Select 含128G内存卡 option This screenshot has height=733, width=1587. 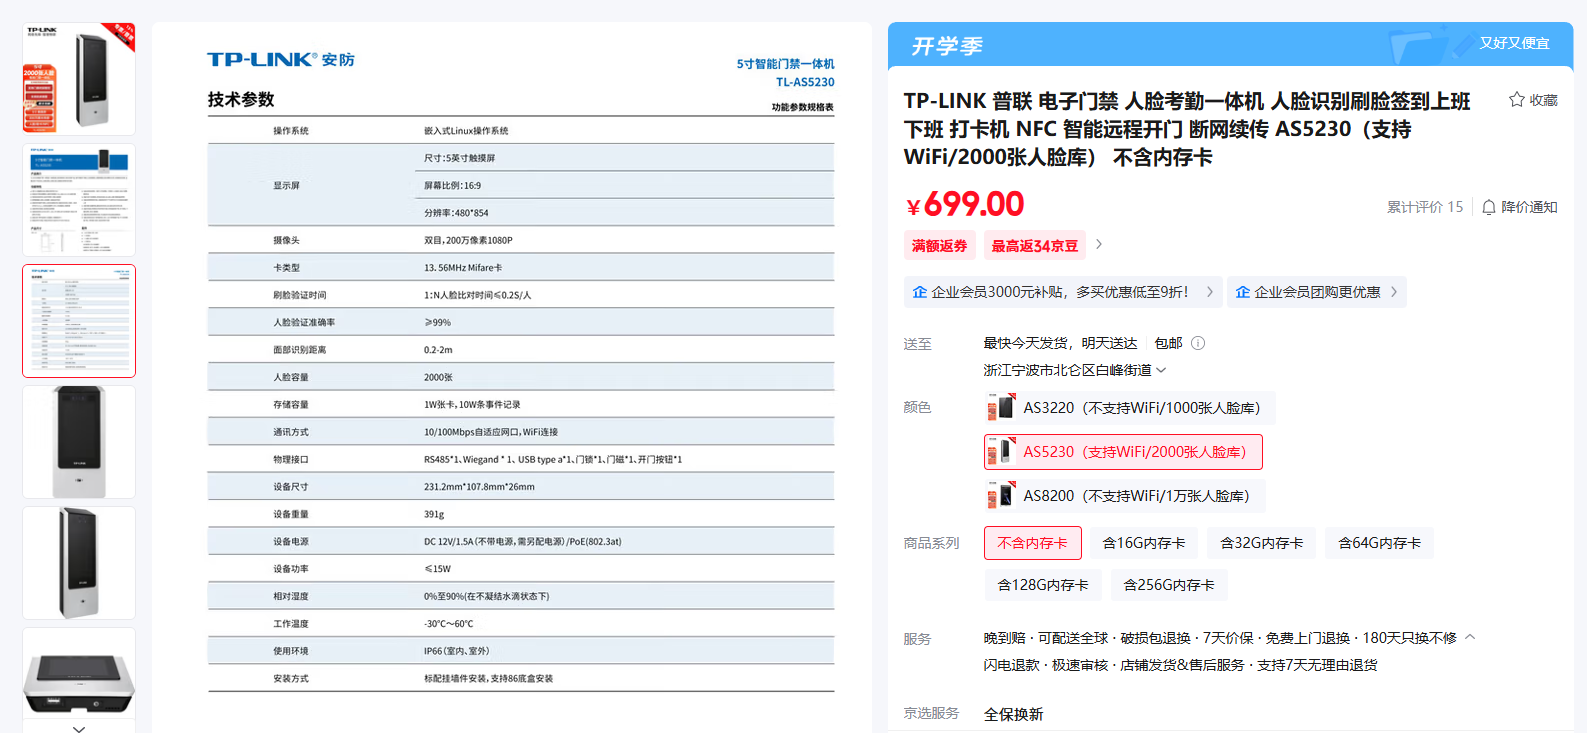pyautogui.click(x=1043, y=585)
